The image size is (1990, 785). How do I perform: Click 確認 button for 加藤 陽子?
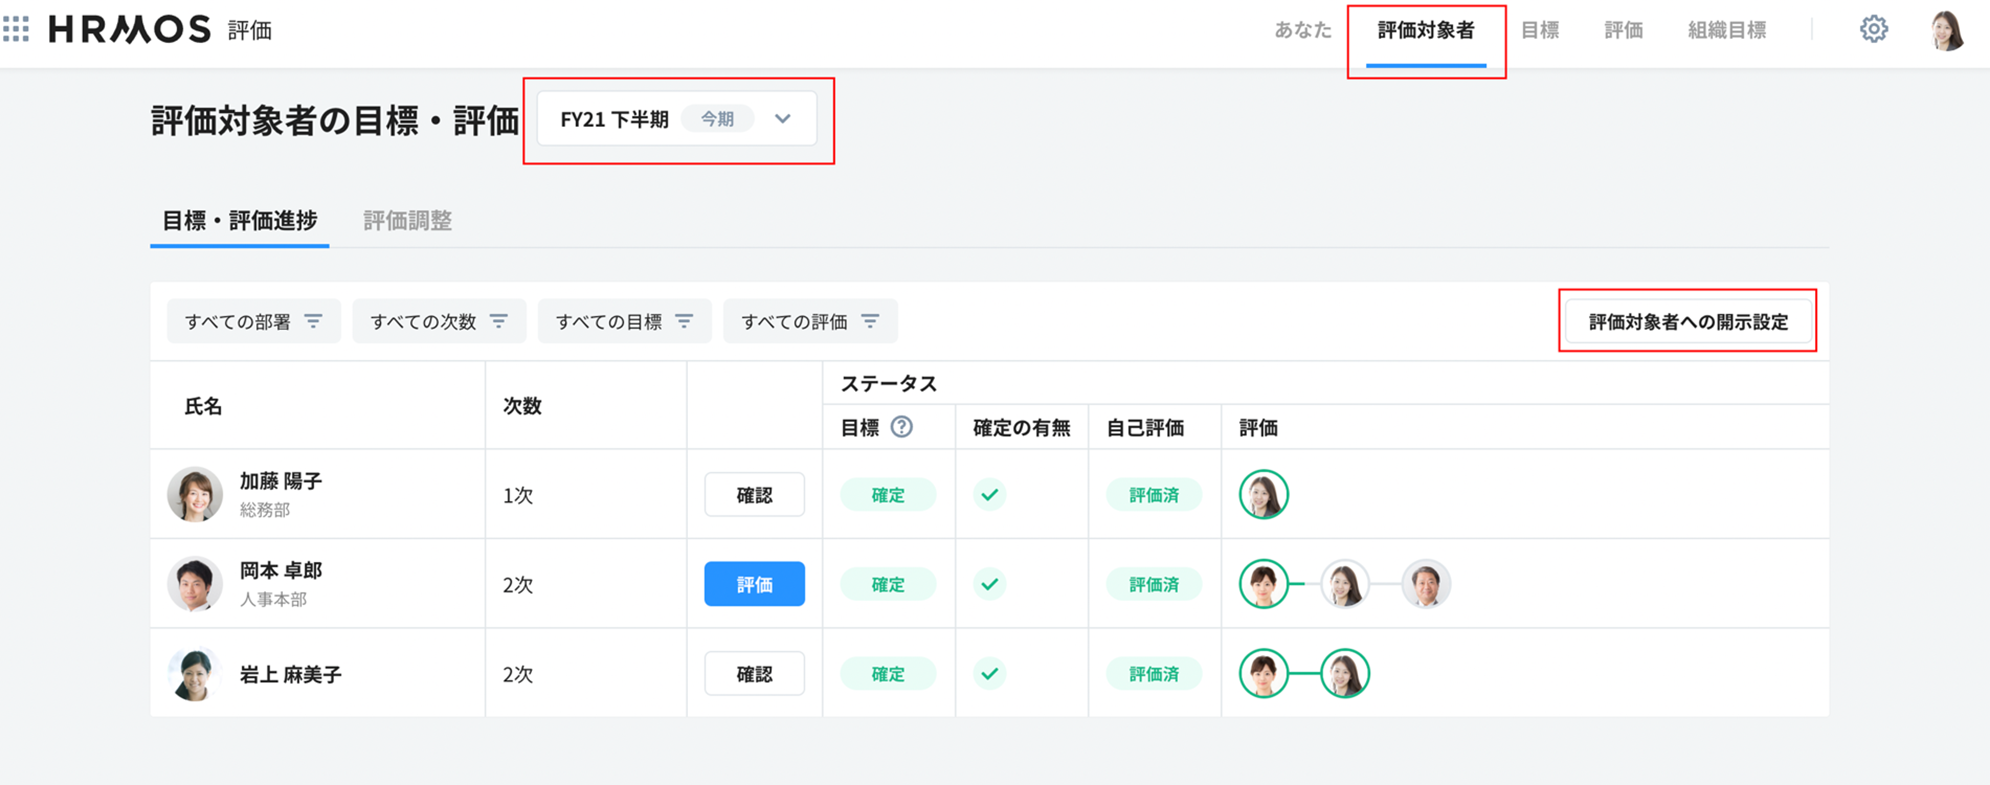(754, 495)
